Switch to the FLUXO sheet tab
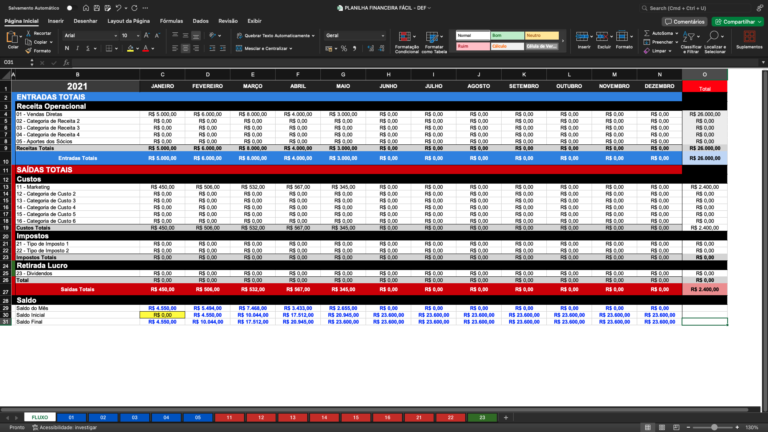Image resolution: width=768 pixels, height=432 pixels. click(x=40, y=417)
